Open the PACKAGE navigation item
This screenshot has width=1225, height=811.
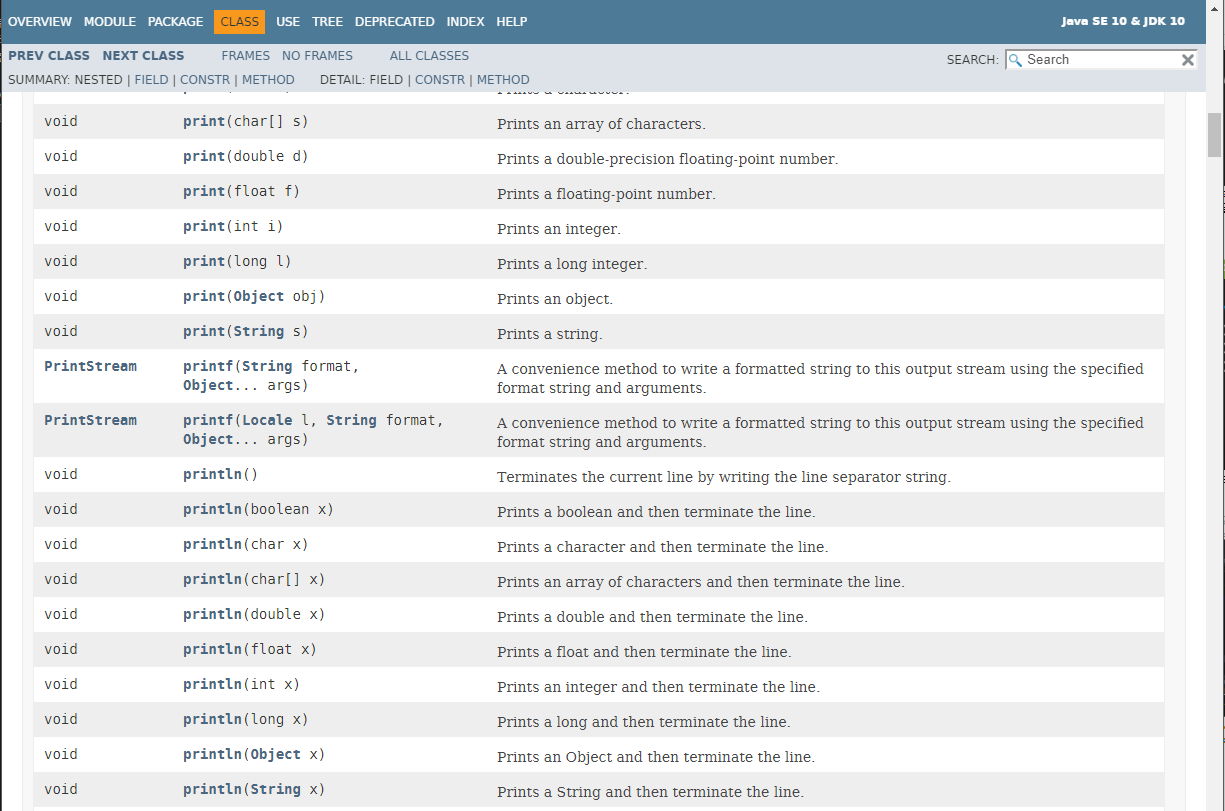coord(175,21)
